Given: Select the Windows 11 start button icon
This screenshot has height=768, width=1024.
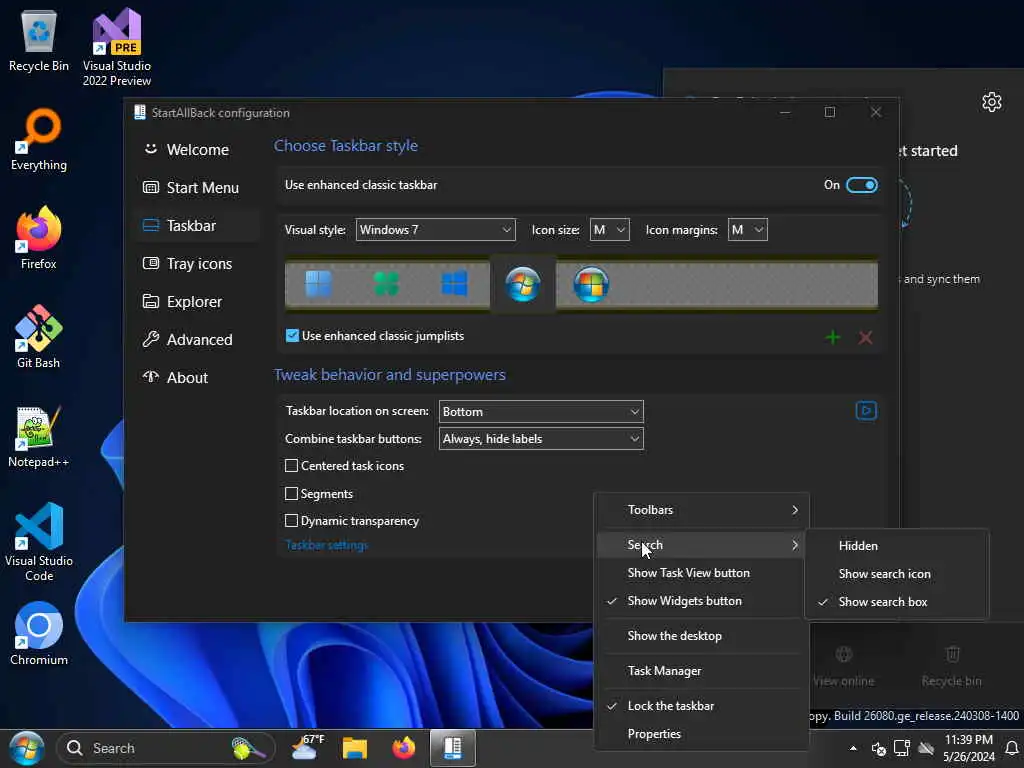Looking at the screenshot, I should 318,284.
